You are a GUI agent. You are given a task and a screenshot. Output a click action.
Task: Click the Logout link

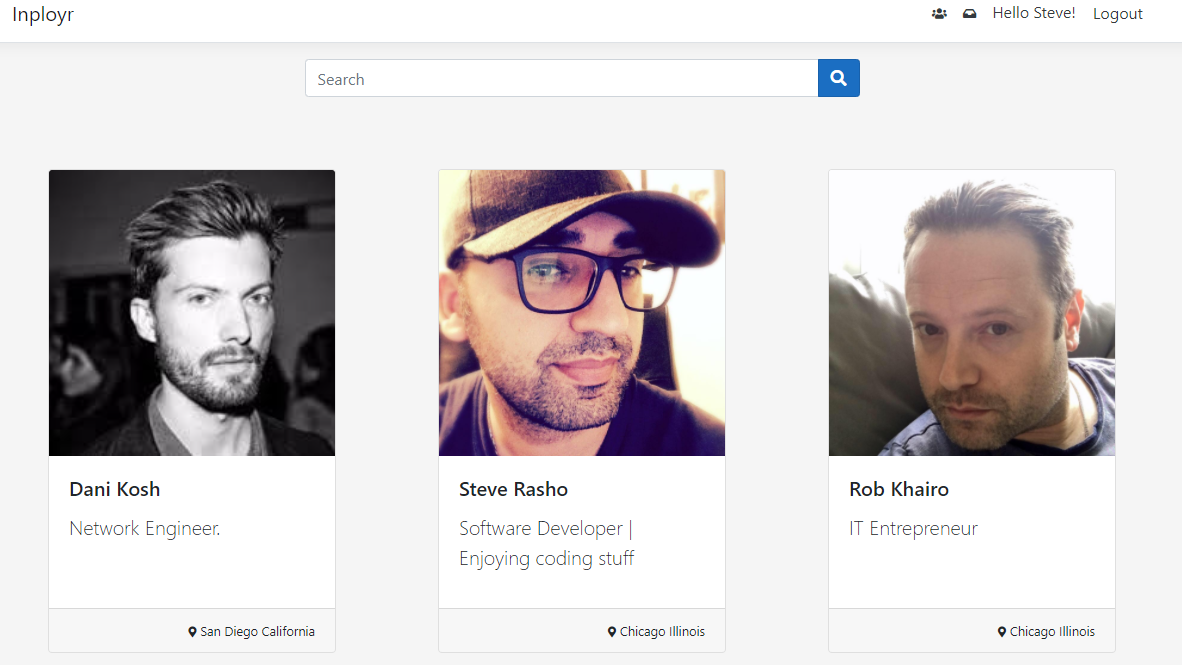pyautogui.click(x=1117, y=14)
